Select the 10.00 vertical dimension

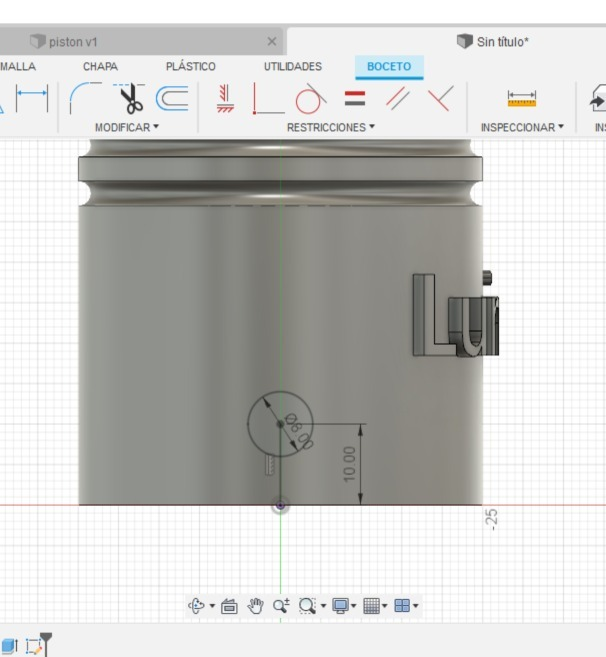349,464
